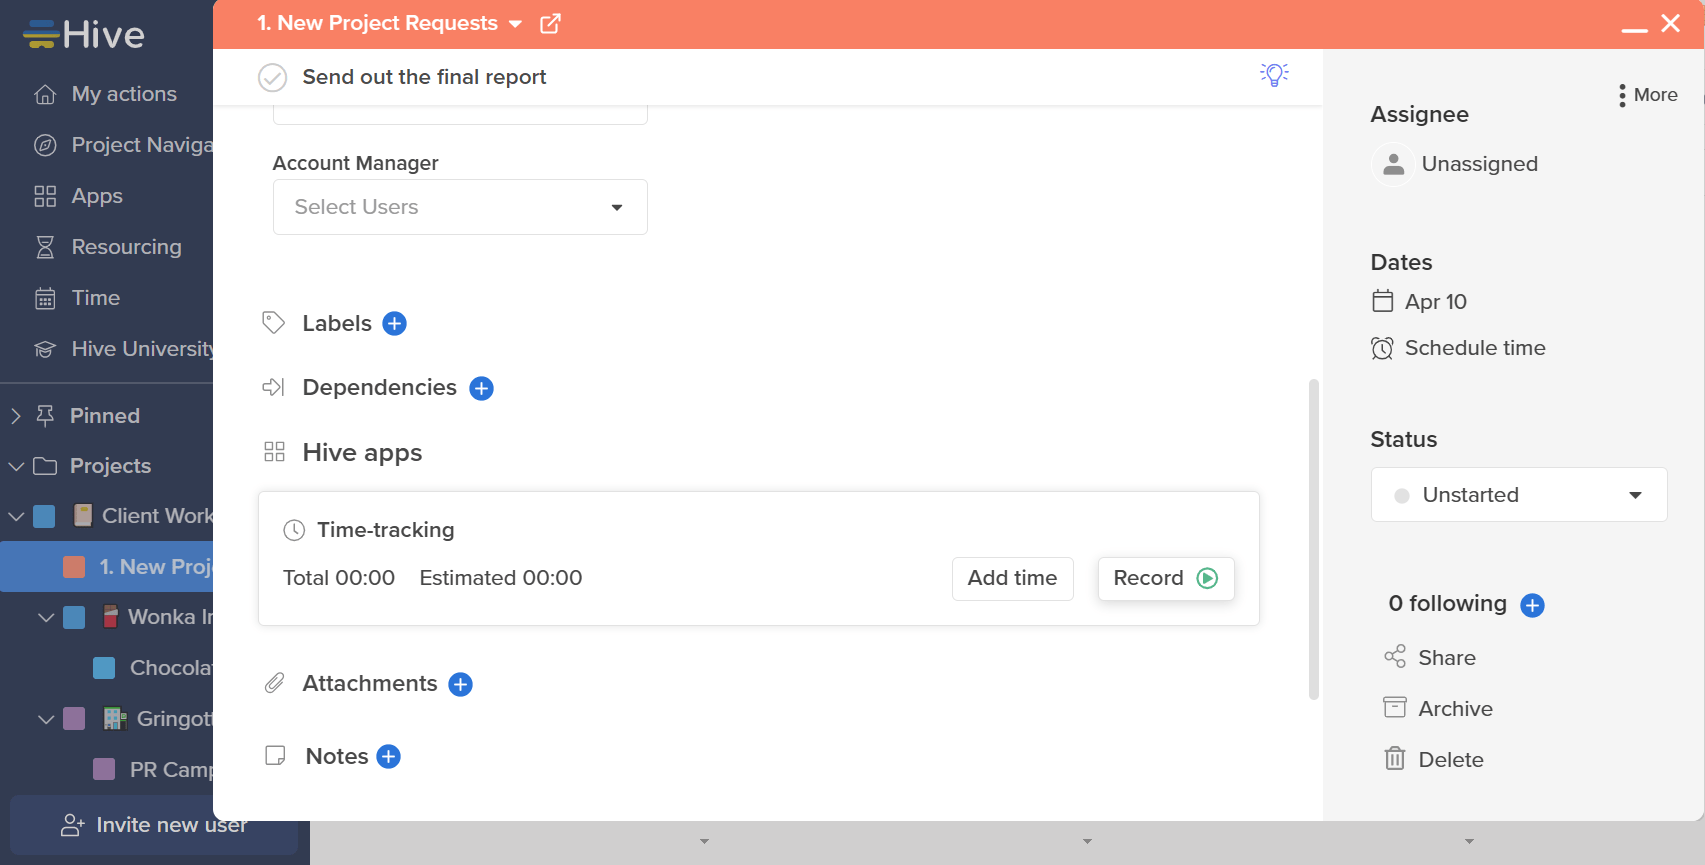
Task: Click the Add time button
Action: (x=1013, y=579)
